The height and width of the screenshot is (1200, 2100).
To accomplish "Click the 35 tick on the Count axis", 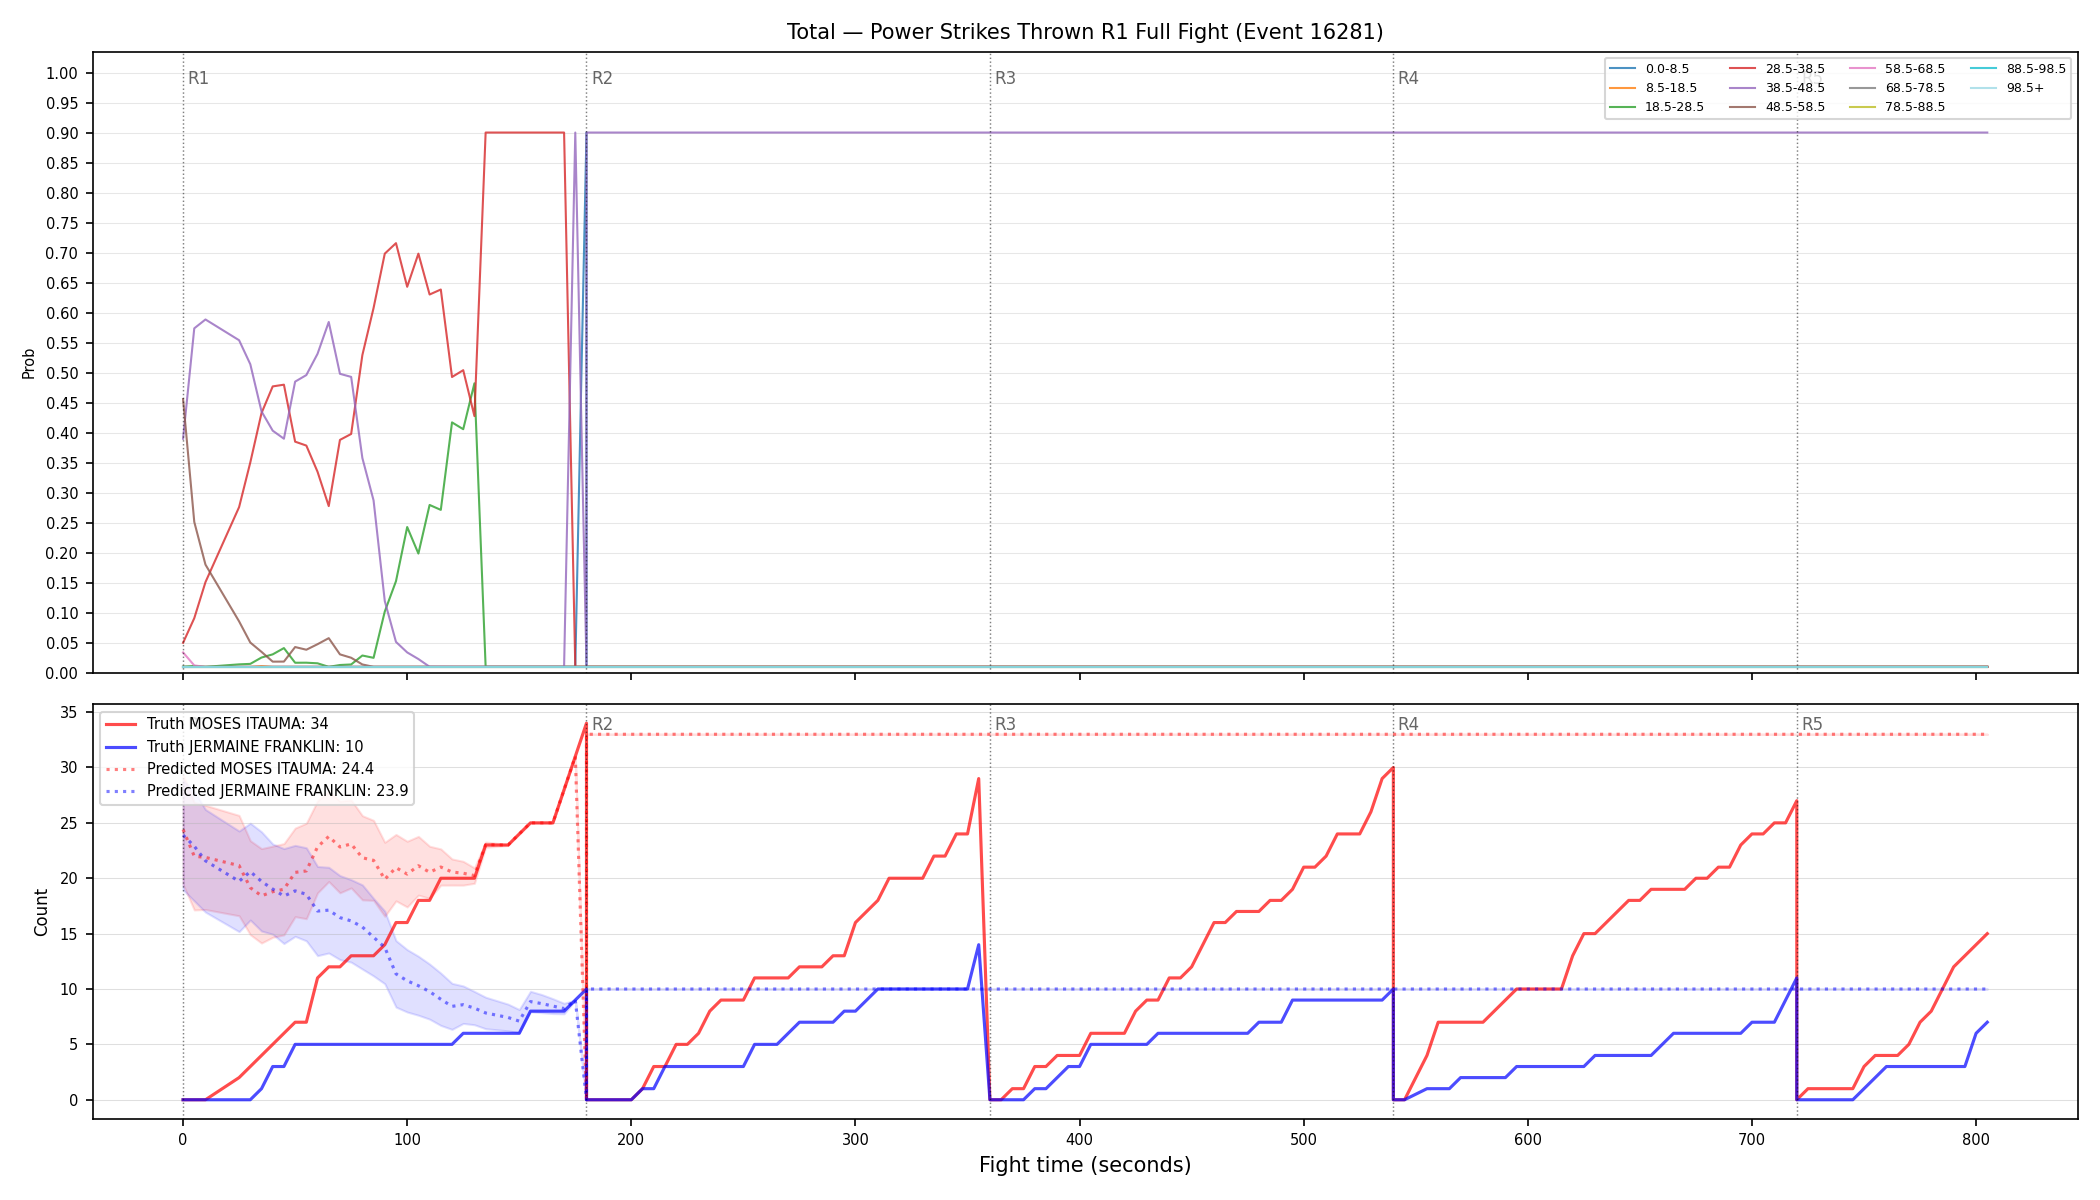I will 69,713.
